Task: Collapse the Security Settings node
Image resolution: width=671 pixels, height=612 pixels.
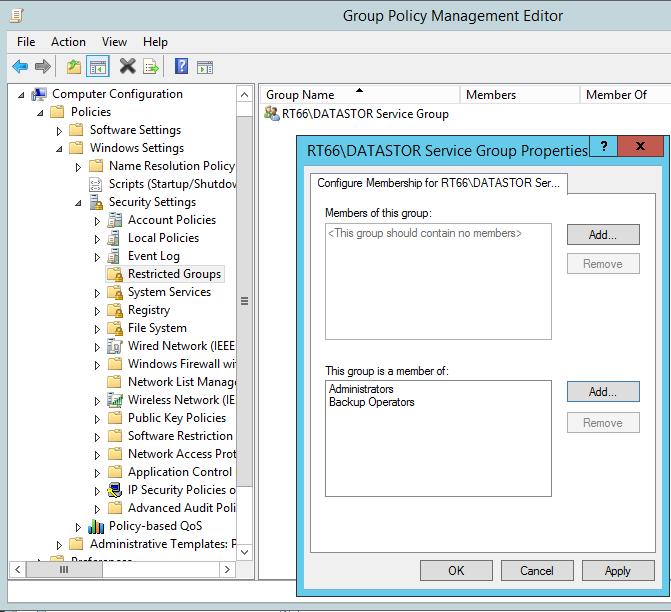Action: click(x=78, y=203)
